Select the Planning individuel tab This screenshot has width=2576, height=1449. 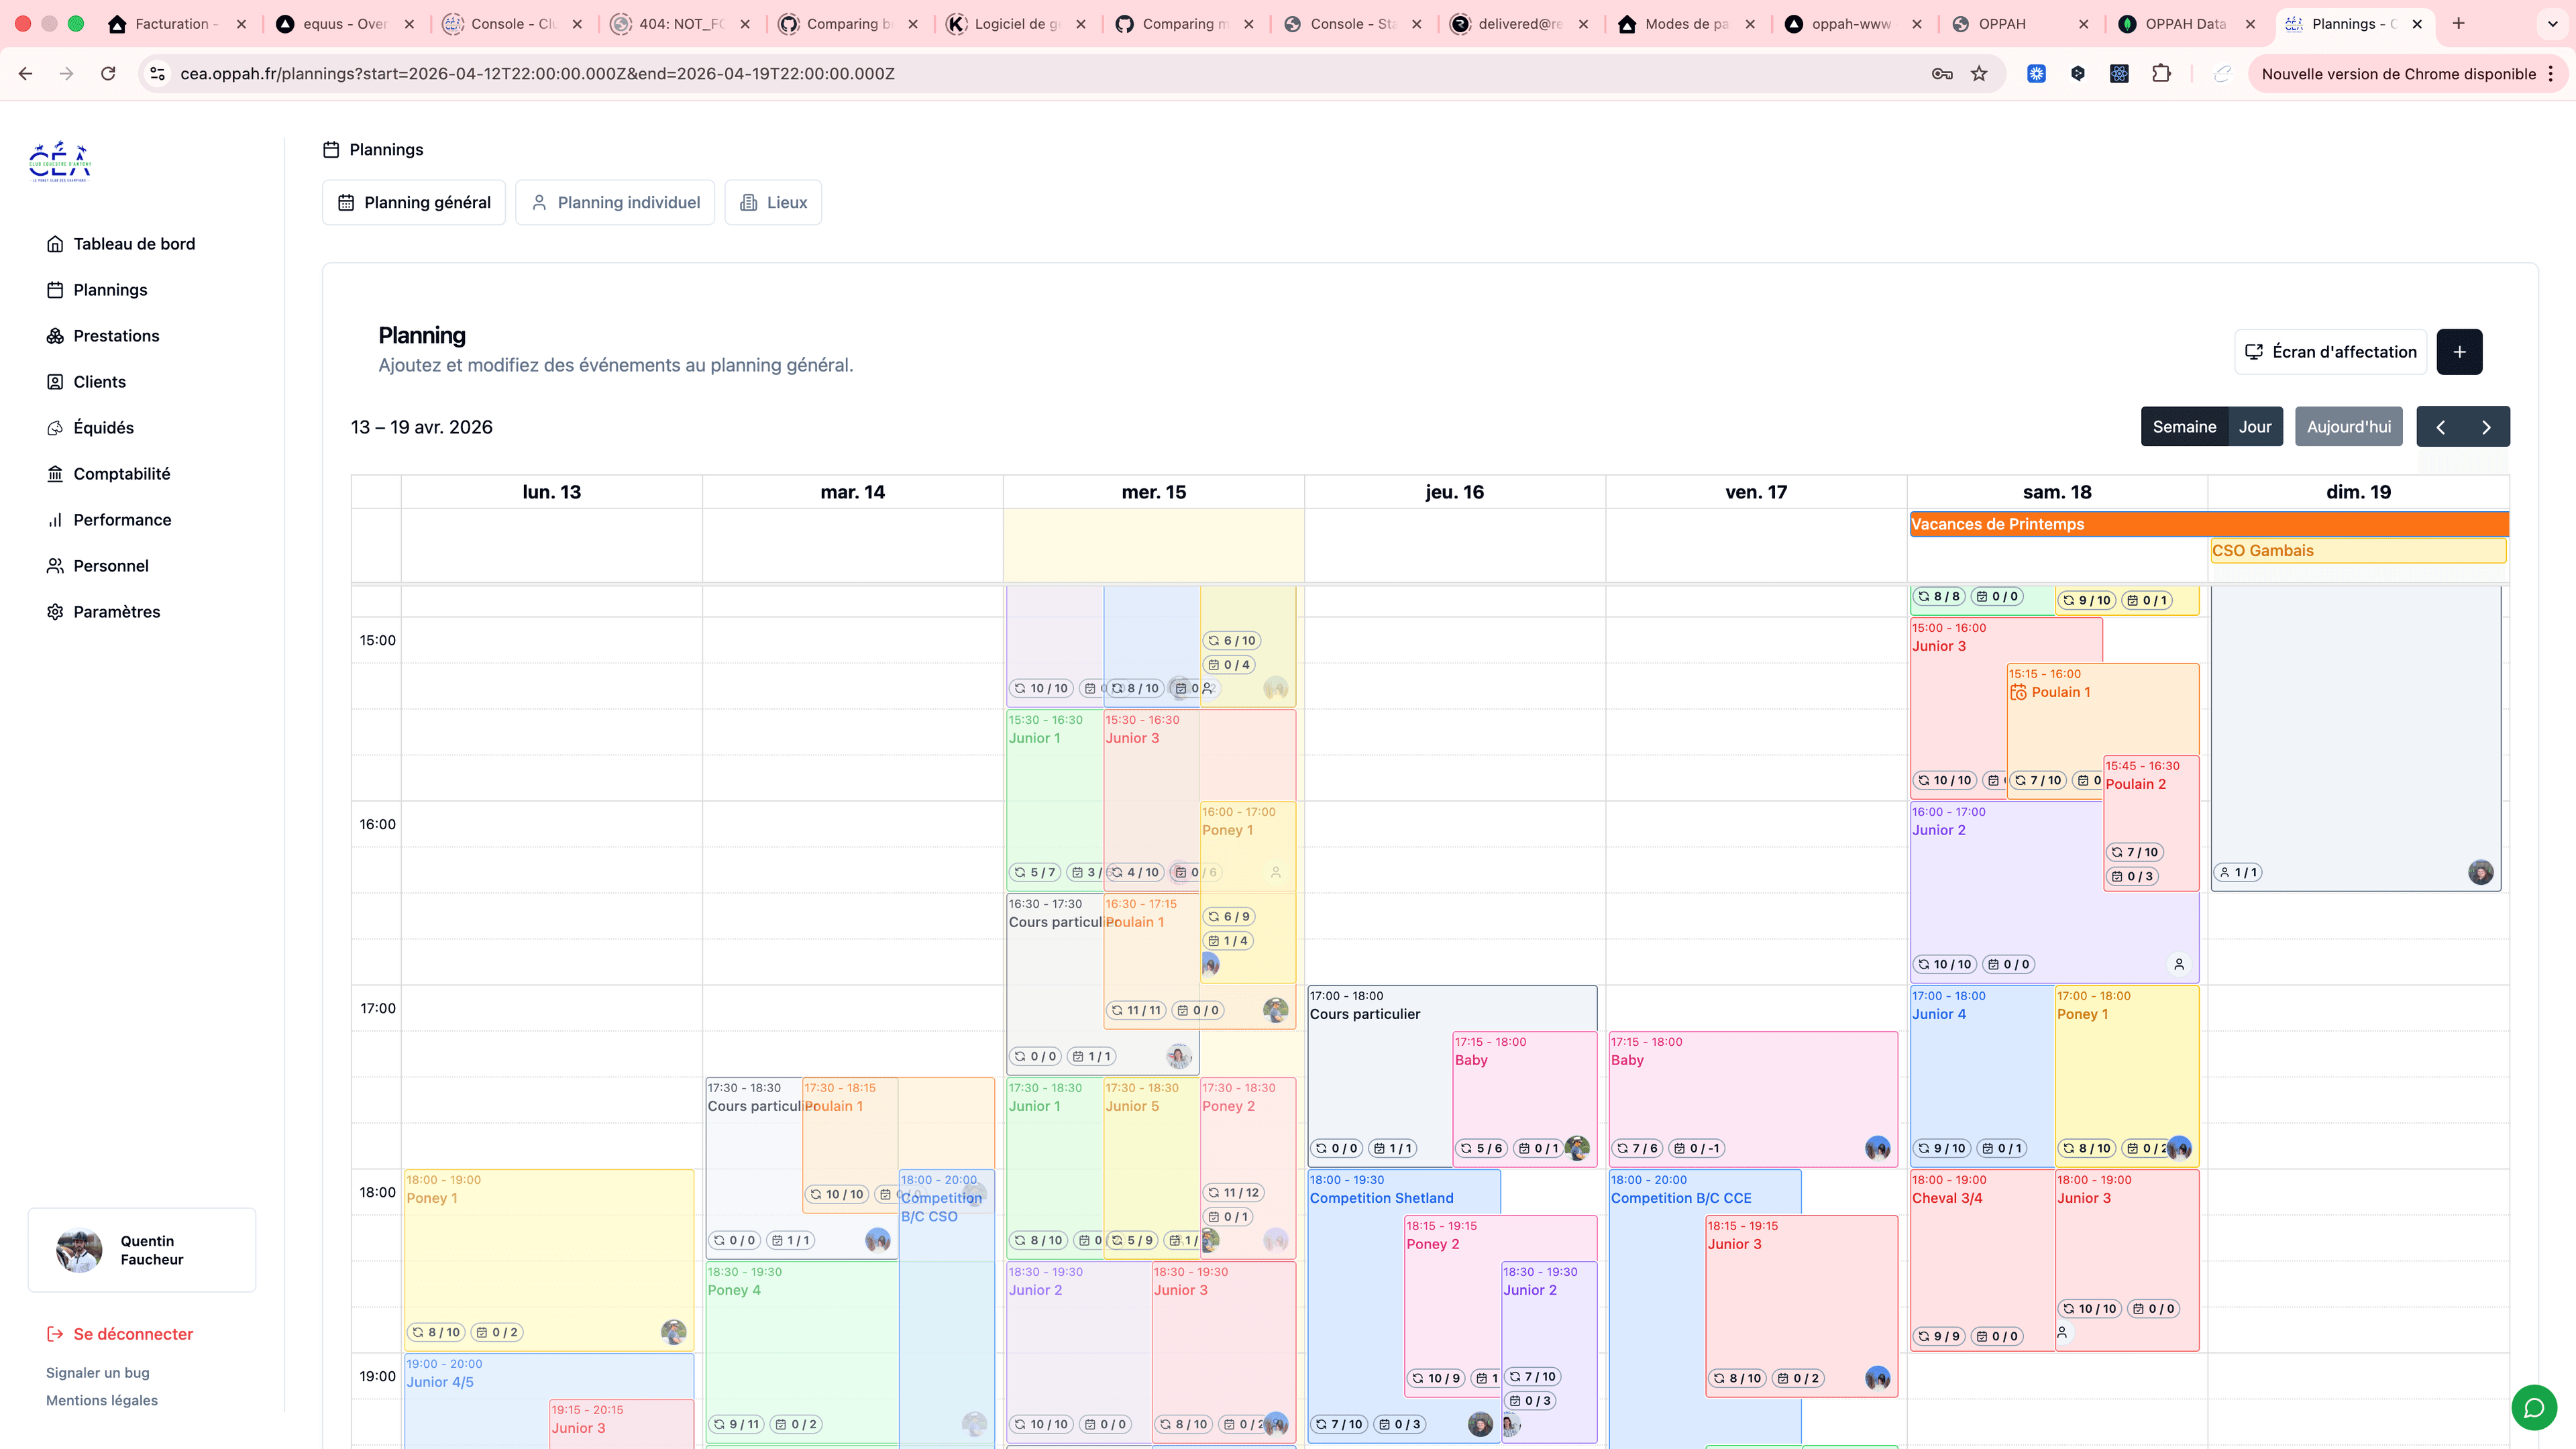[x=615, y=203]
